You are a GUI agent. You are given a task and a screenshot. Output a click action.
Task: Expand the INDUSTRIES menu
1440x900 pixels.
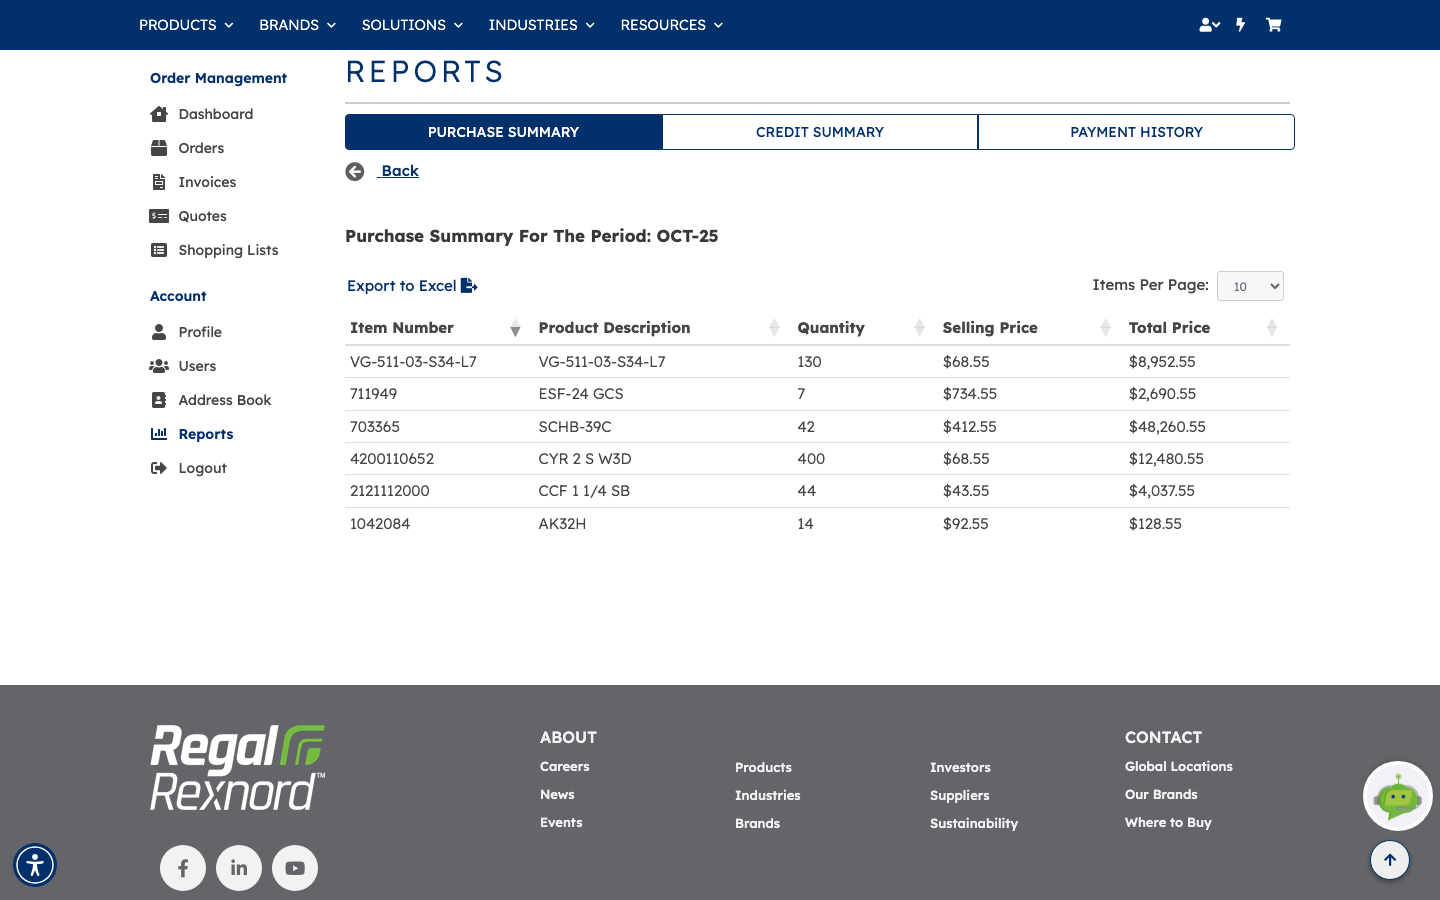541,25
